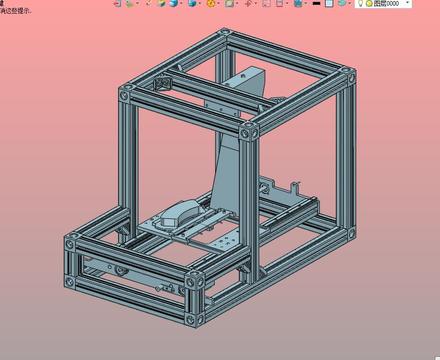Select the layer 0000 name field

(x=387, y=3)
